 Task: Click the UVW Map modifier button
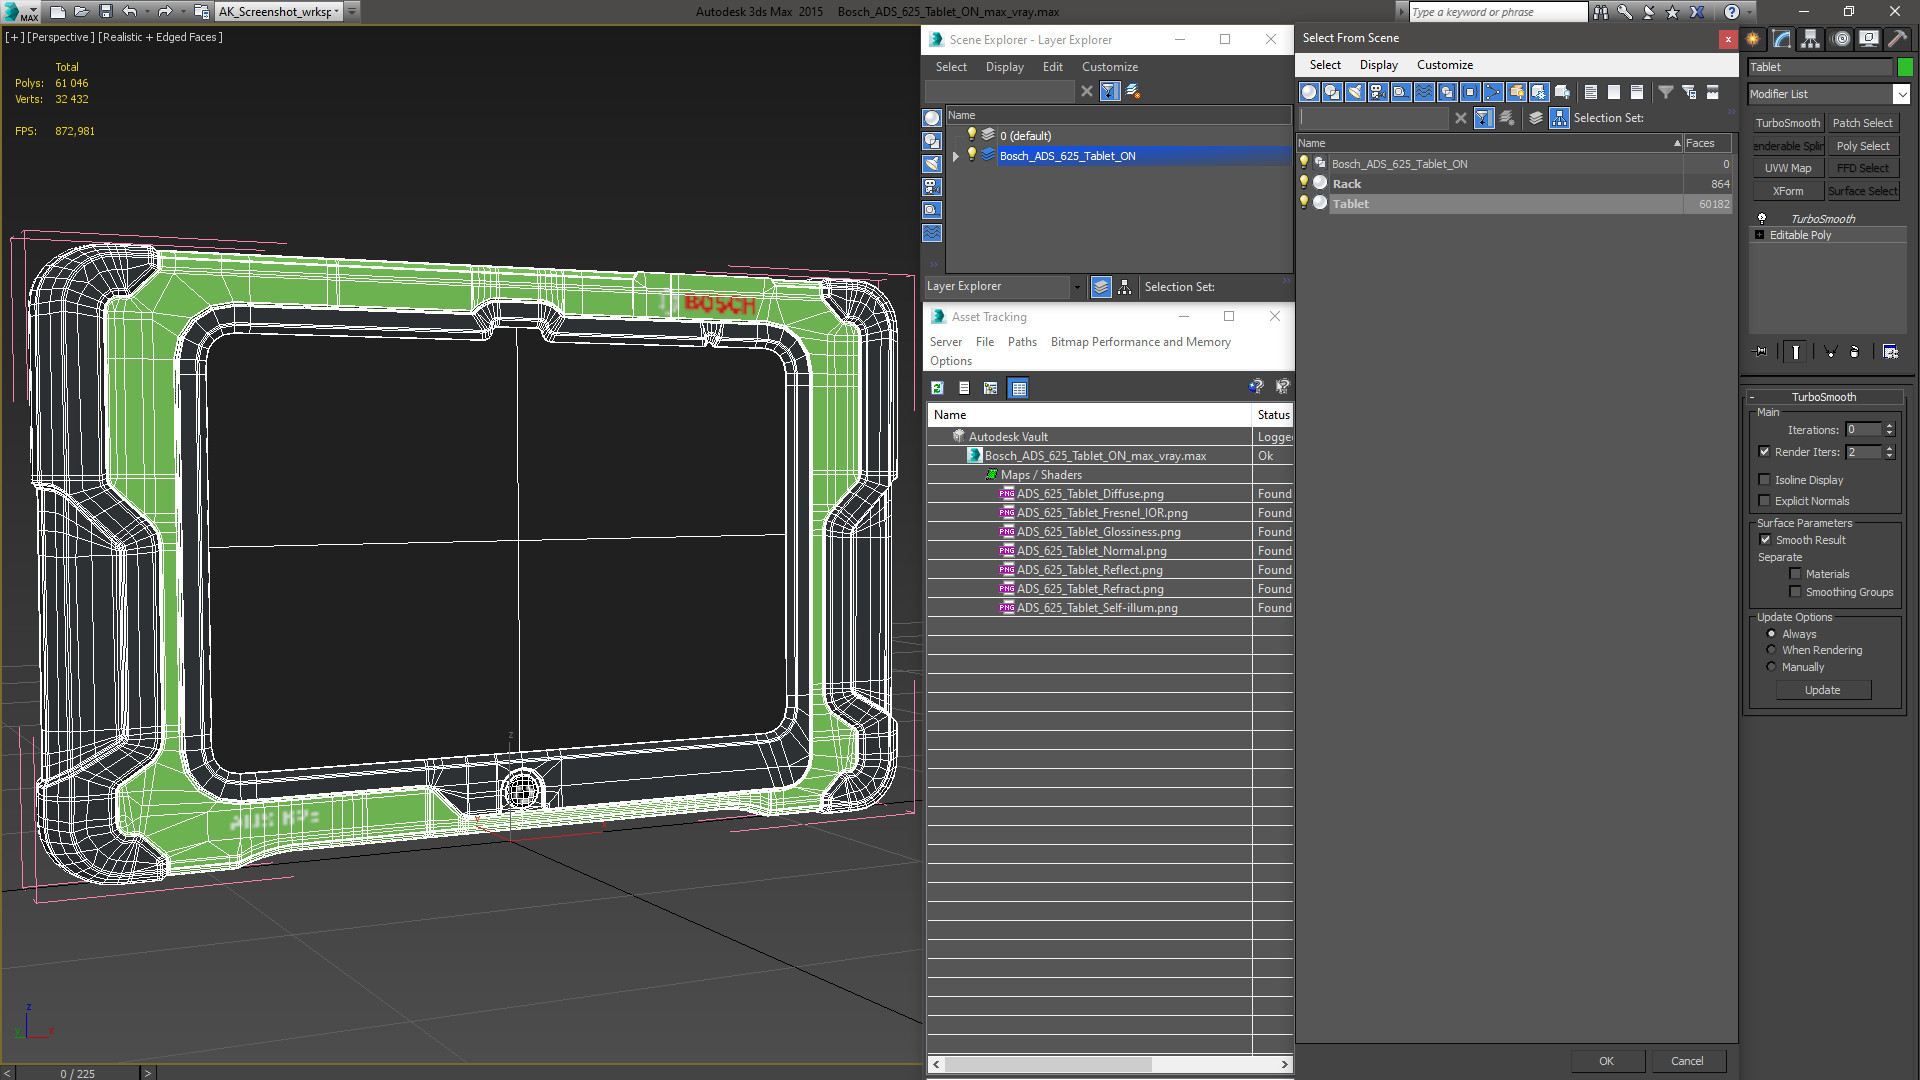1788,168
